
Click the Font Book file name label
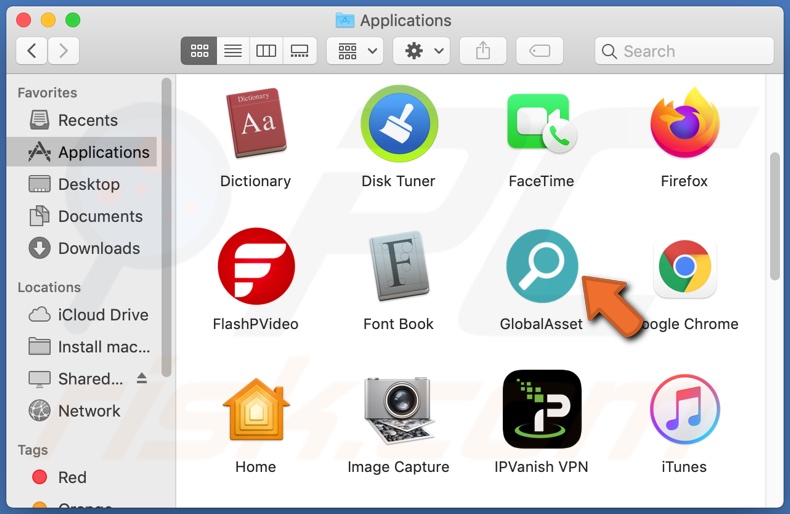tap(398, 324)
